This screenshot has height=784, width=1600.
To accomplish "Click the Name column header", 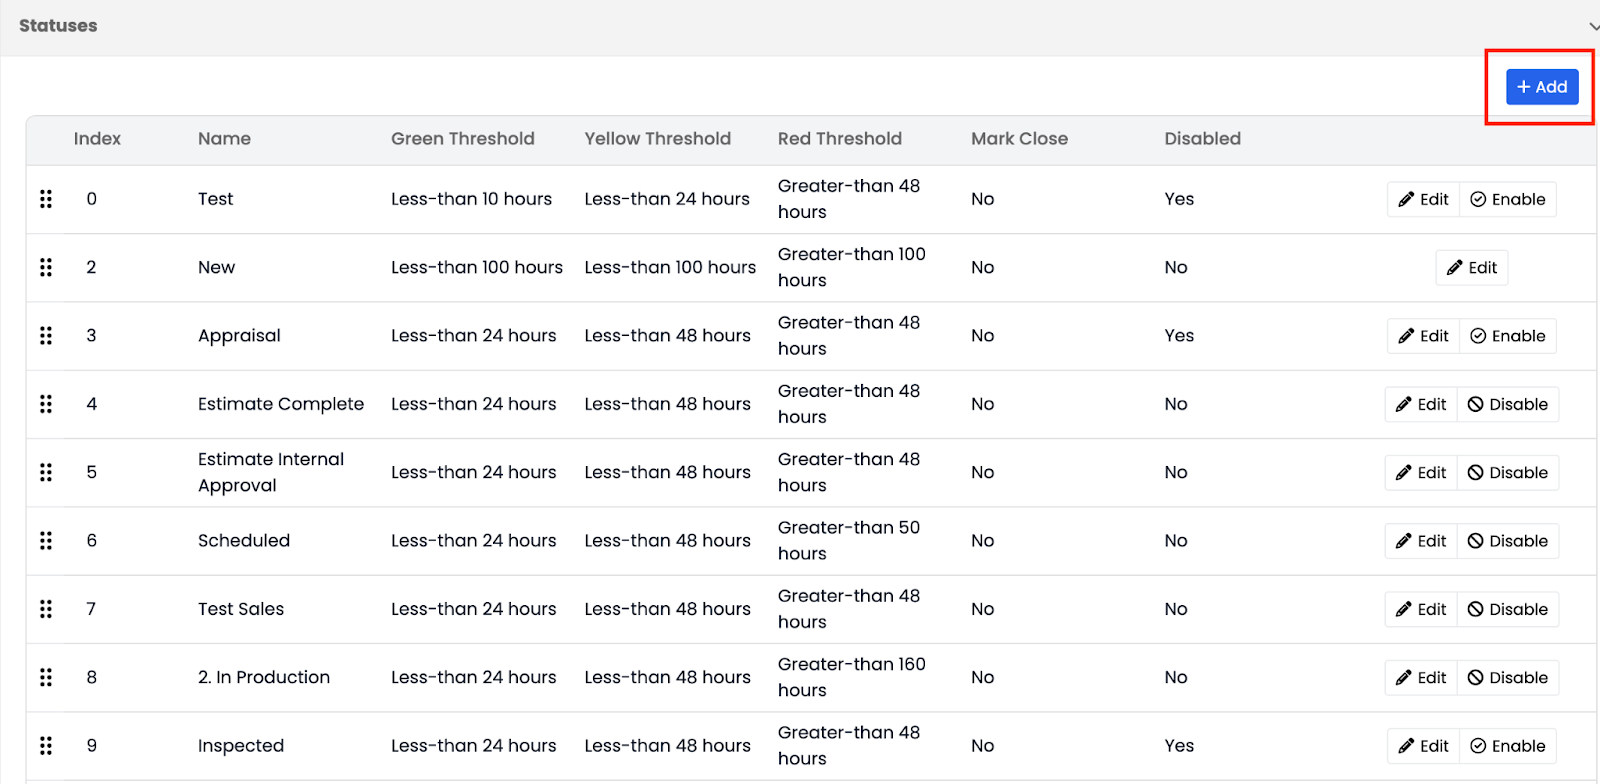I will point(224,139).
